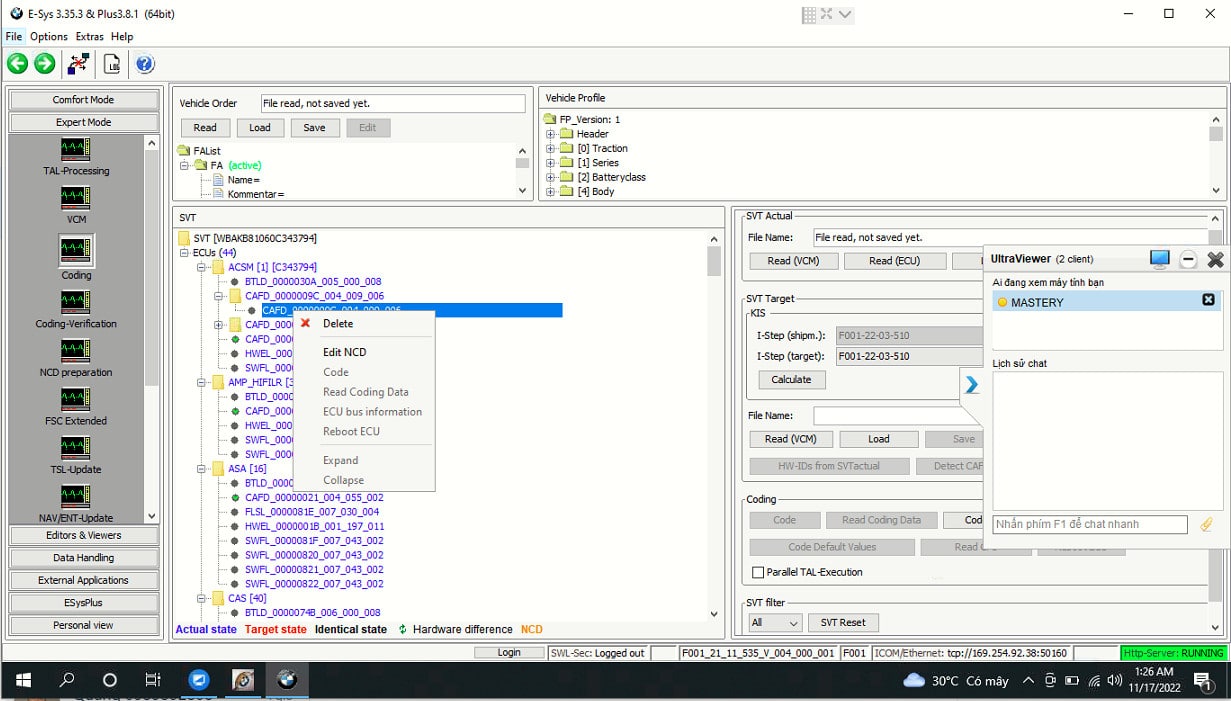Click the red X Delete icon

(x=305, y=323)
